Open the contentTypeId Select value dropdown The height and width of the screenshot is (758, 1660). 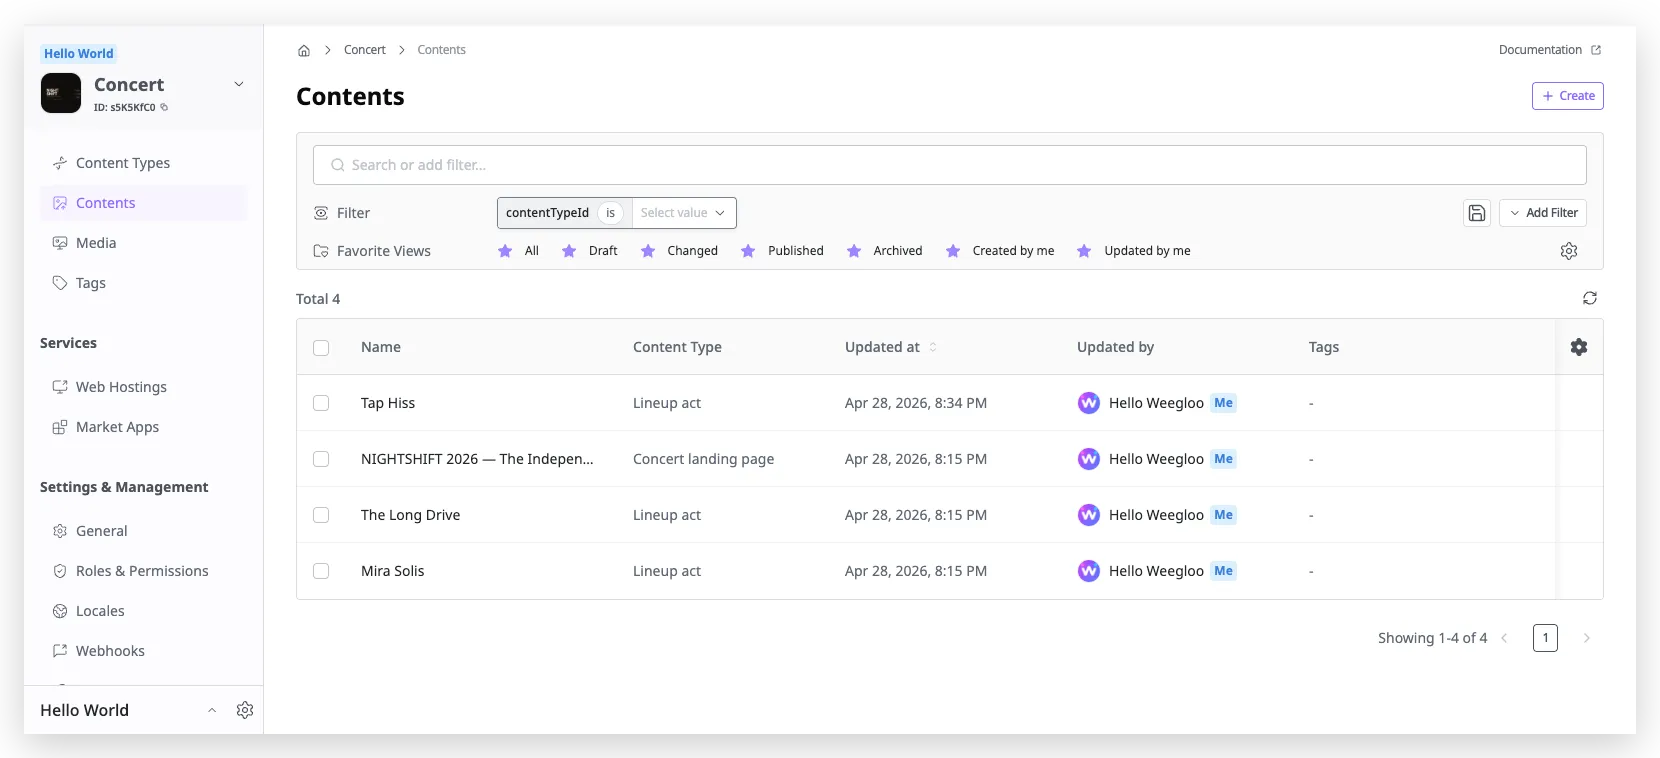tap(683, 213)
